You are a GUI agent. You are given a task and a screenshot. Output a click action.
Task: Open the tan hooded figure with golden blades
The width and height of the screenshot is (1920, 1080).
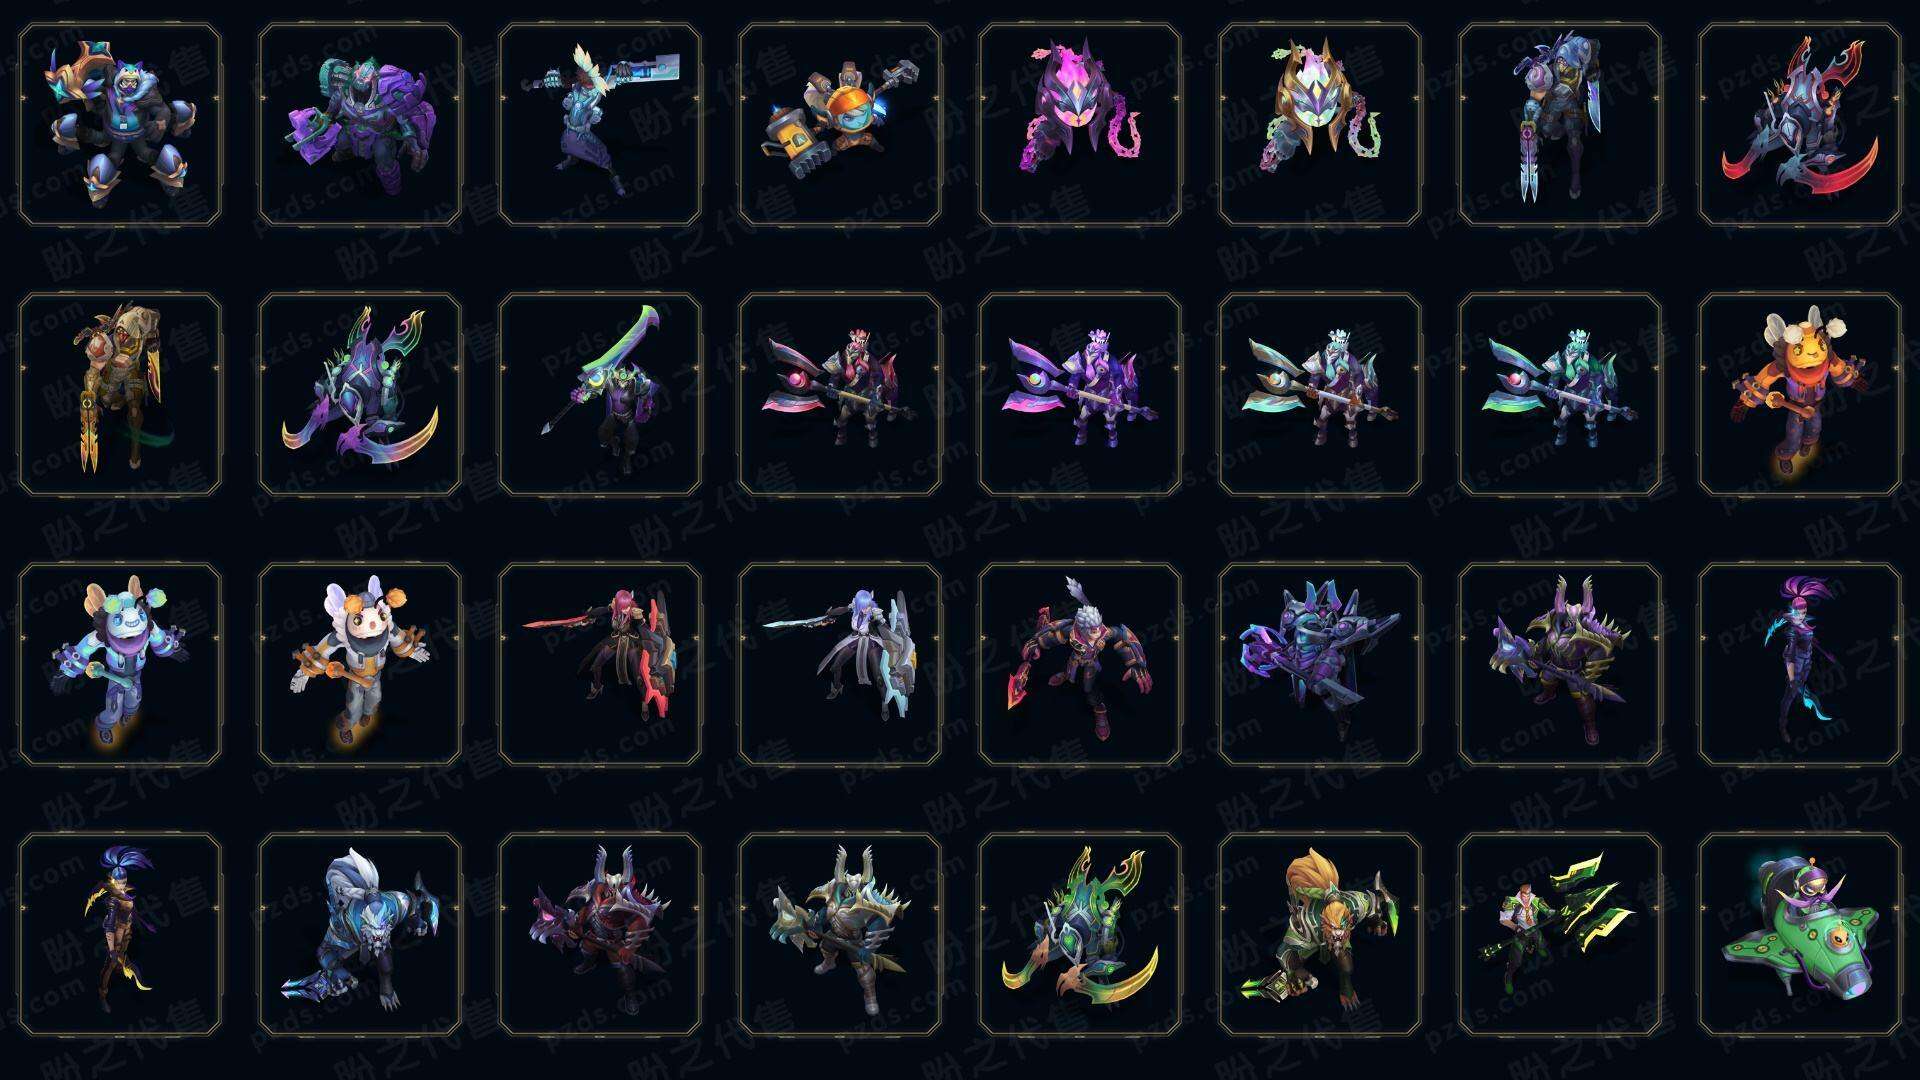click(120, 394)
